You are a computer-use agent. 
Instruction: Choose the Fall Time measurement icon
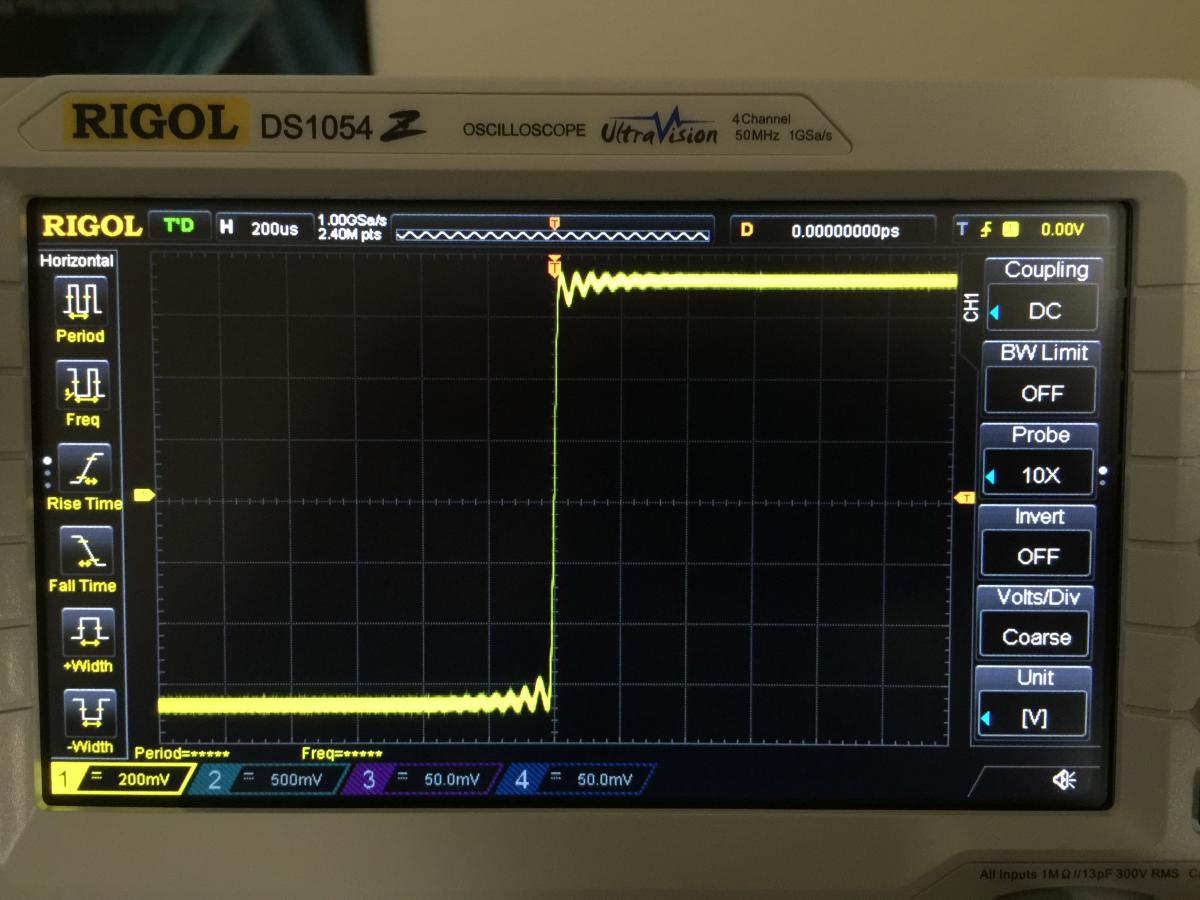[x=84, y=550]
